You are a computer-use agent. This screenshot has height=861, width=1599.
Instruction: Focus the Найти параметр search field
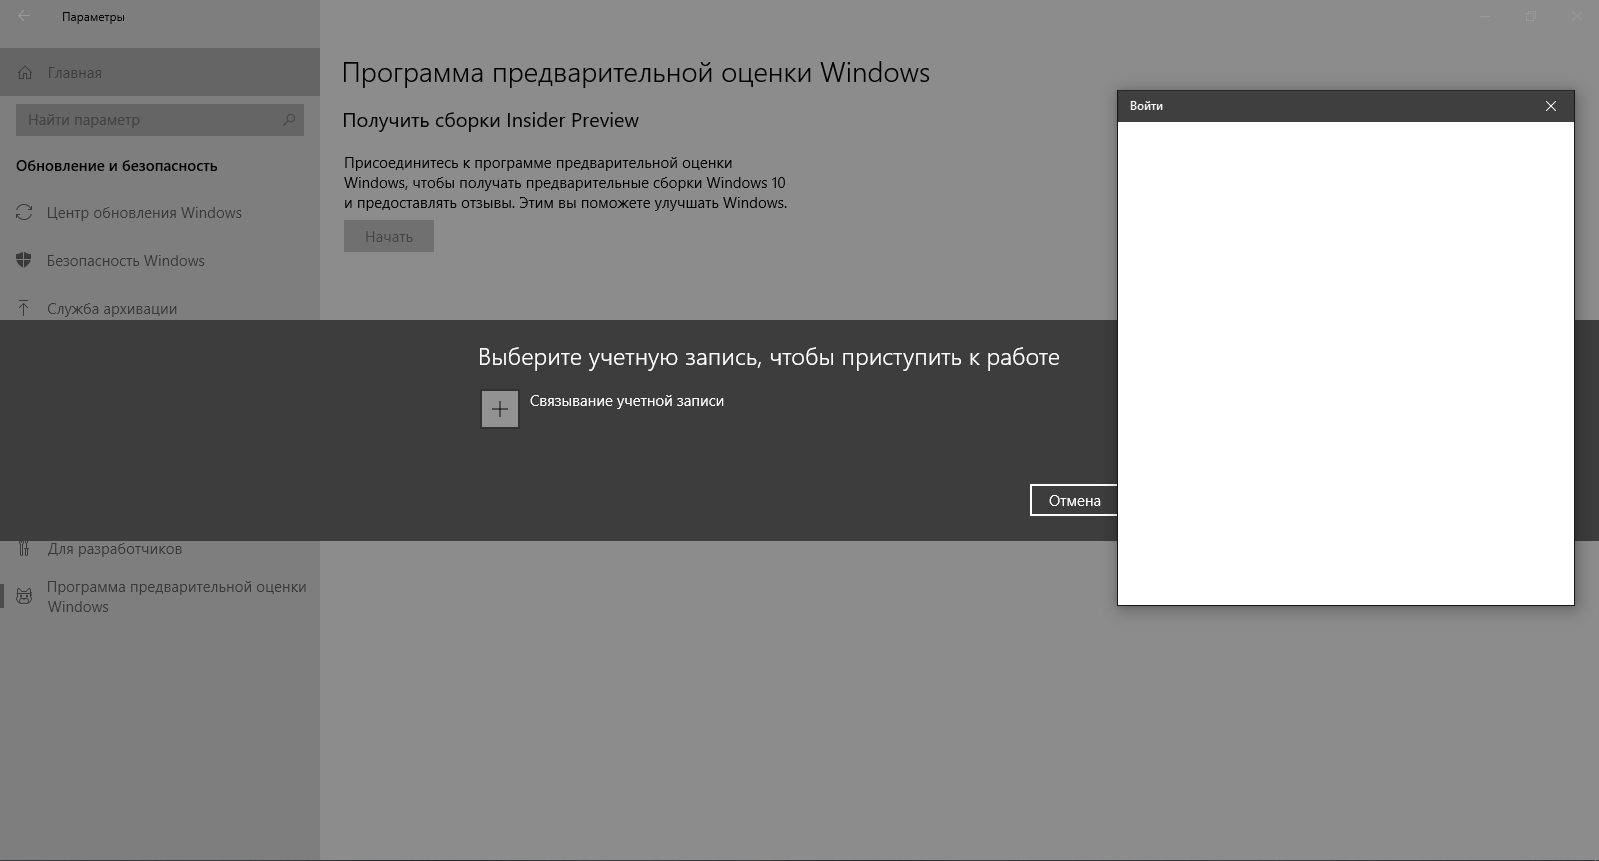coord(160,120)
